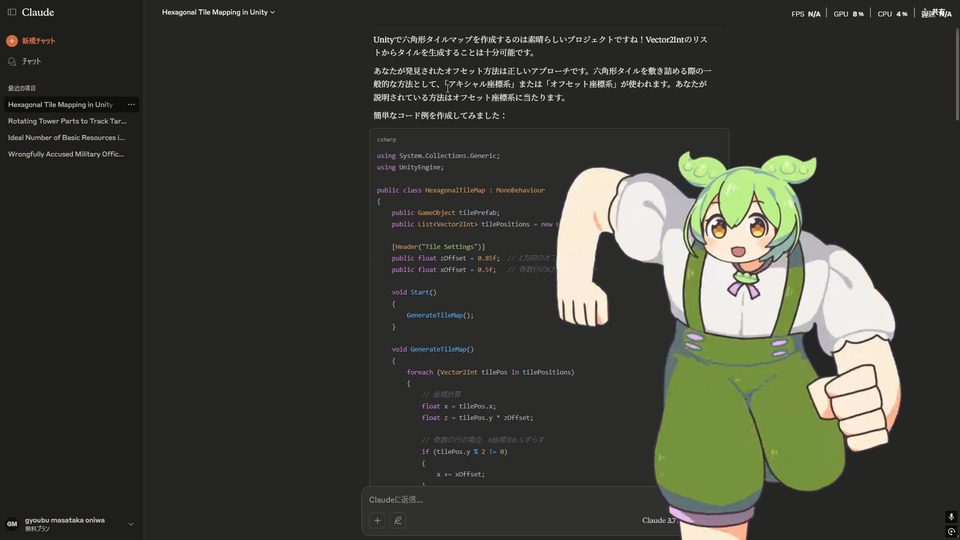Open the writing style icon in composer
Screen dimensions: 960x540
click(x=397, y=520)
